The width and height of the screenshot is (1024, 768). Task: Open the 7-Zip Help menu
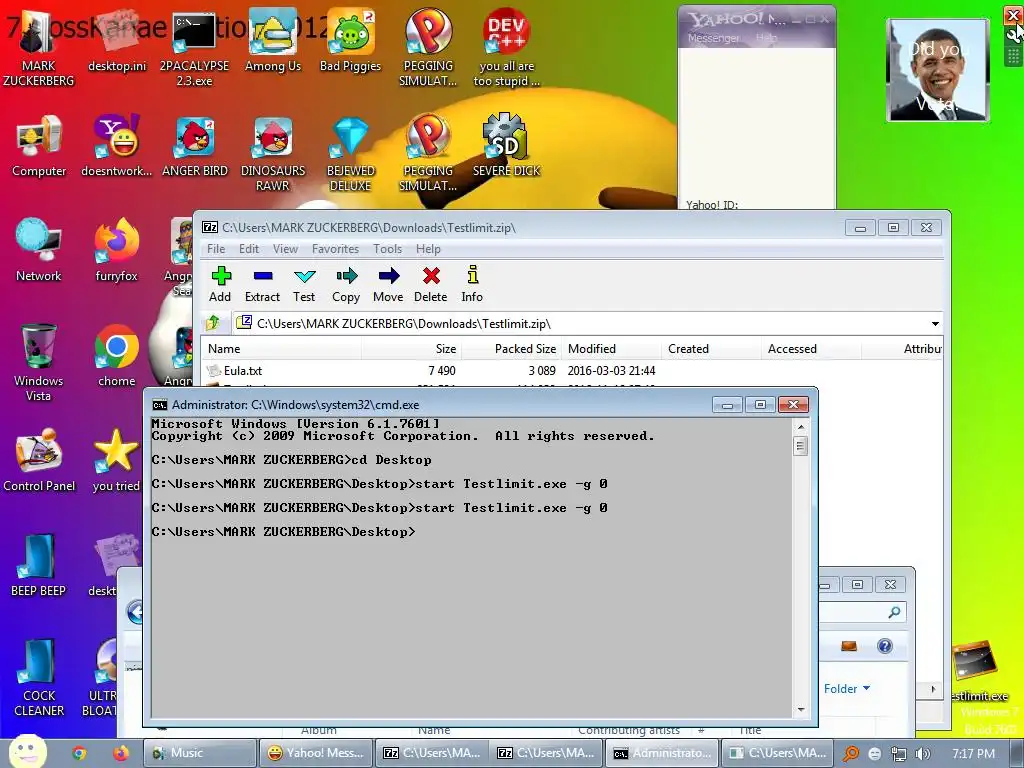tap(428, 249)
